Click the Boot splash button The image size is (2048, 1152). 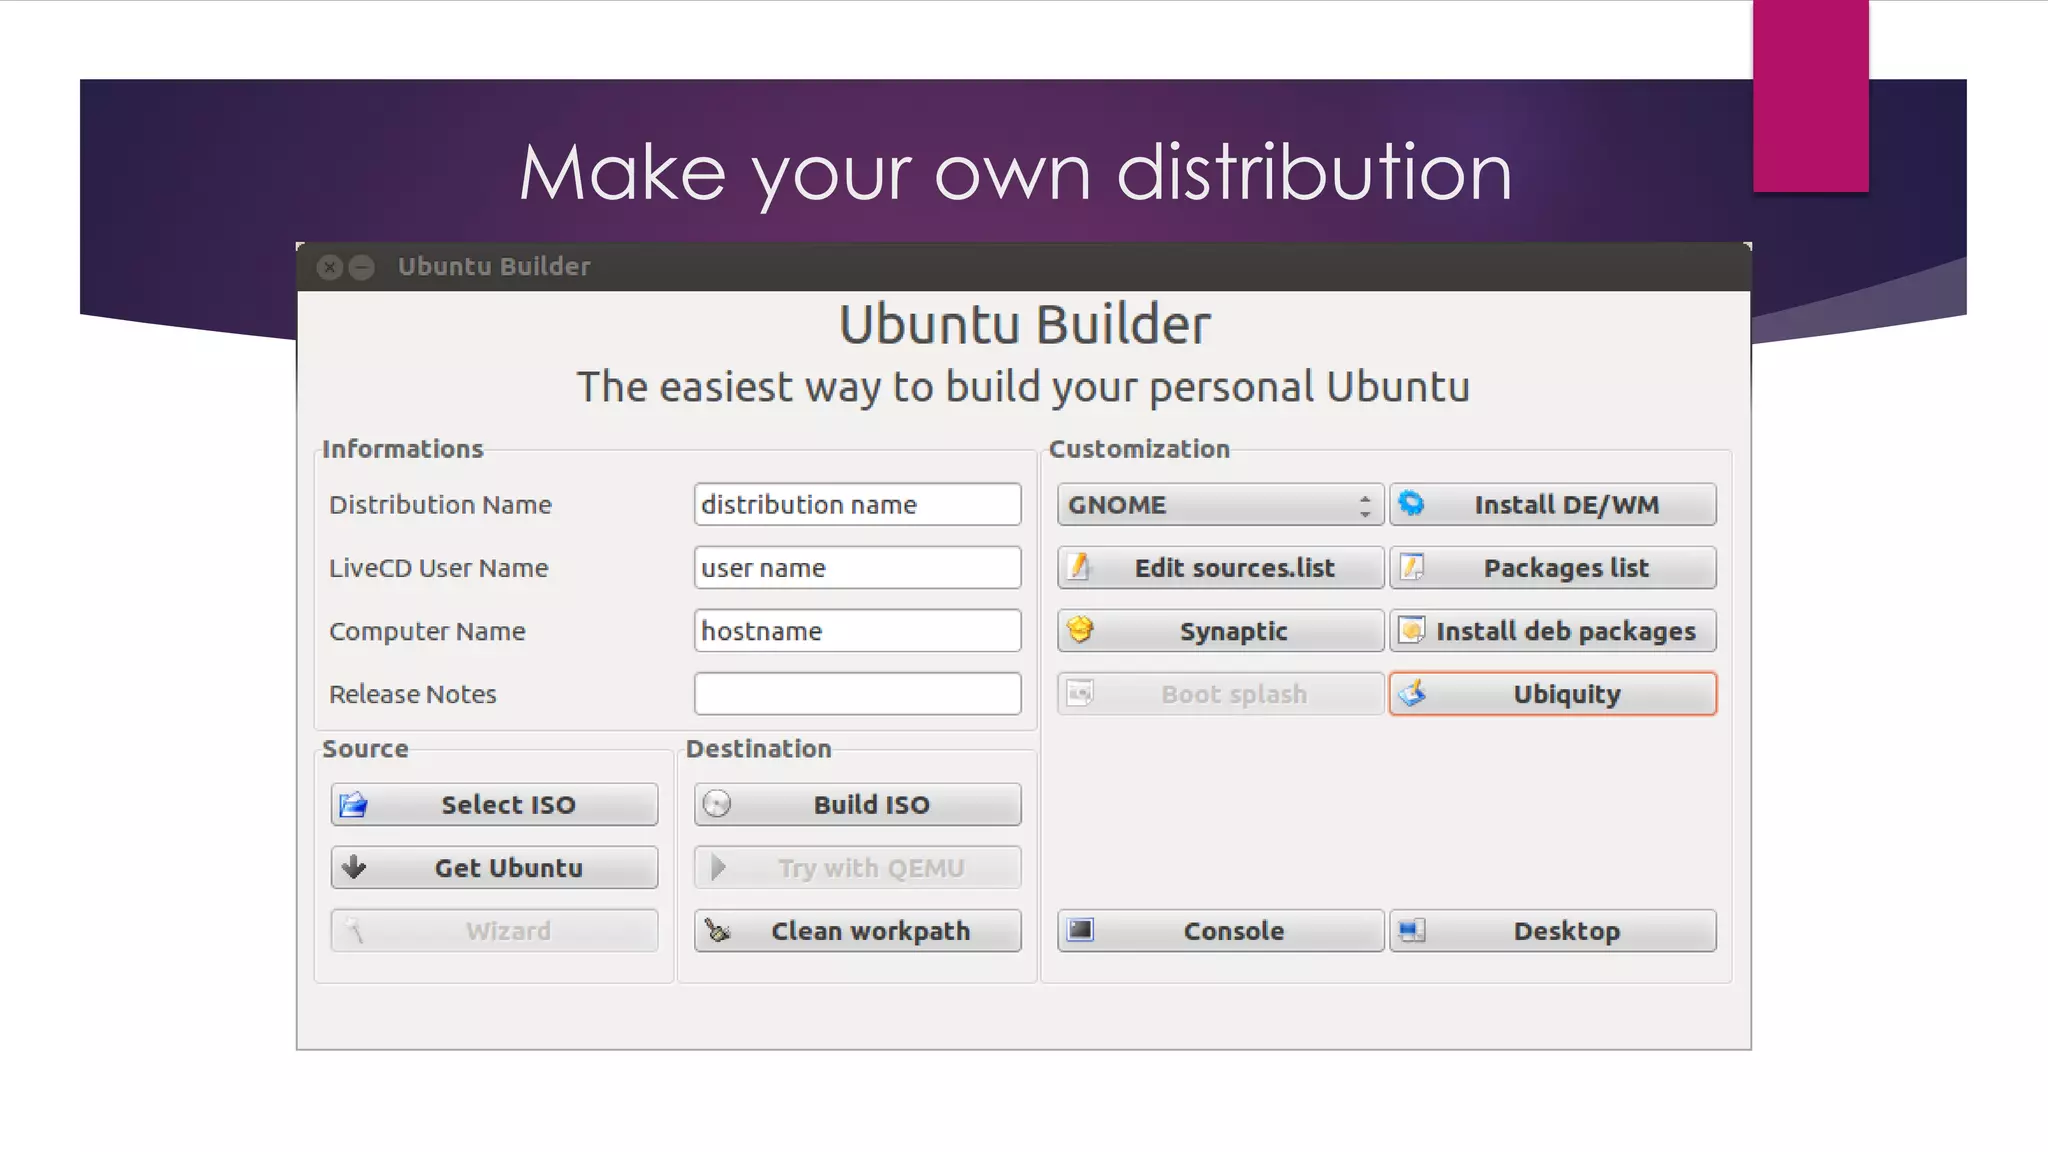(x=1220, y=693)
